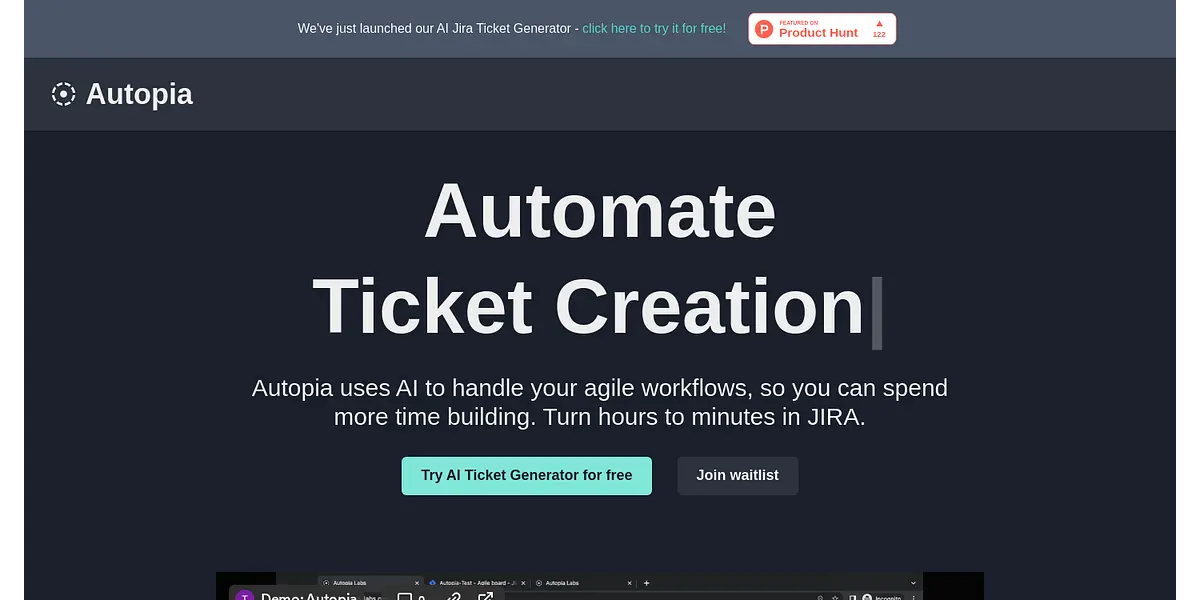Expand the tab list chevron in demo video
The height and width of the screenshot is (600, 1200).
click(x=912, y=583)
